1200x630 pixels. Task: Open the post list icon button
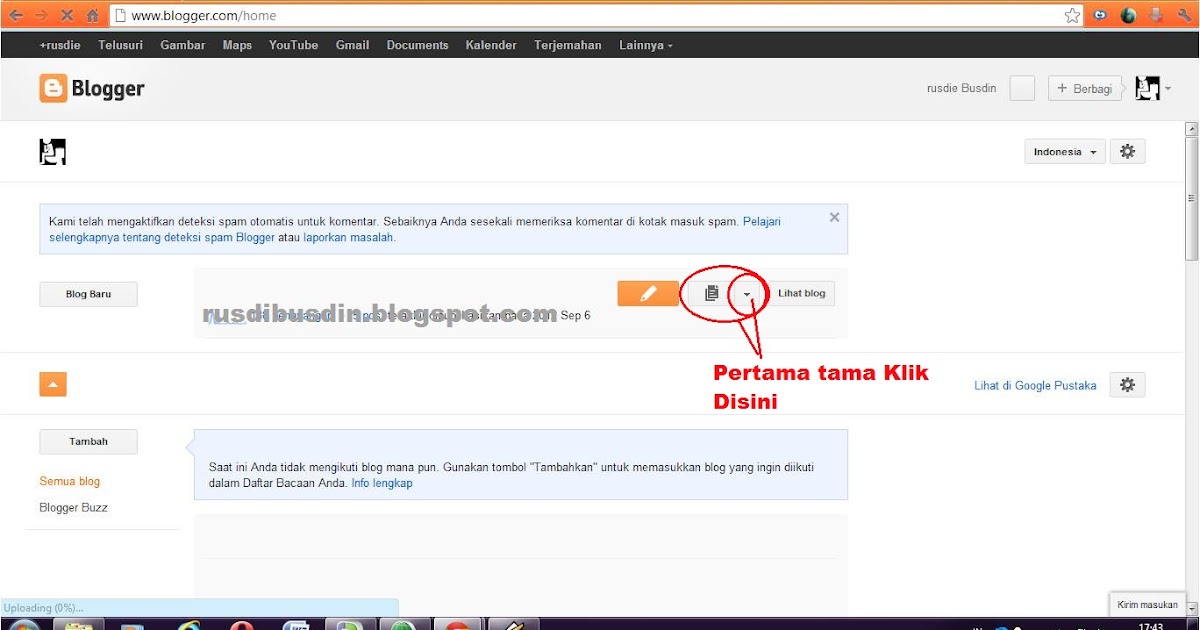pyautogui.click(x=712, y=293)
